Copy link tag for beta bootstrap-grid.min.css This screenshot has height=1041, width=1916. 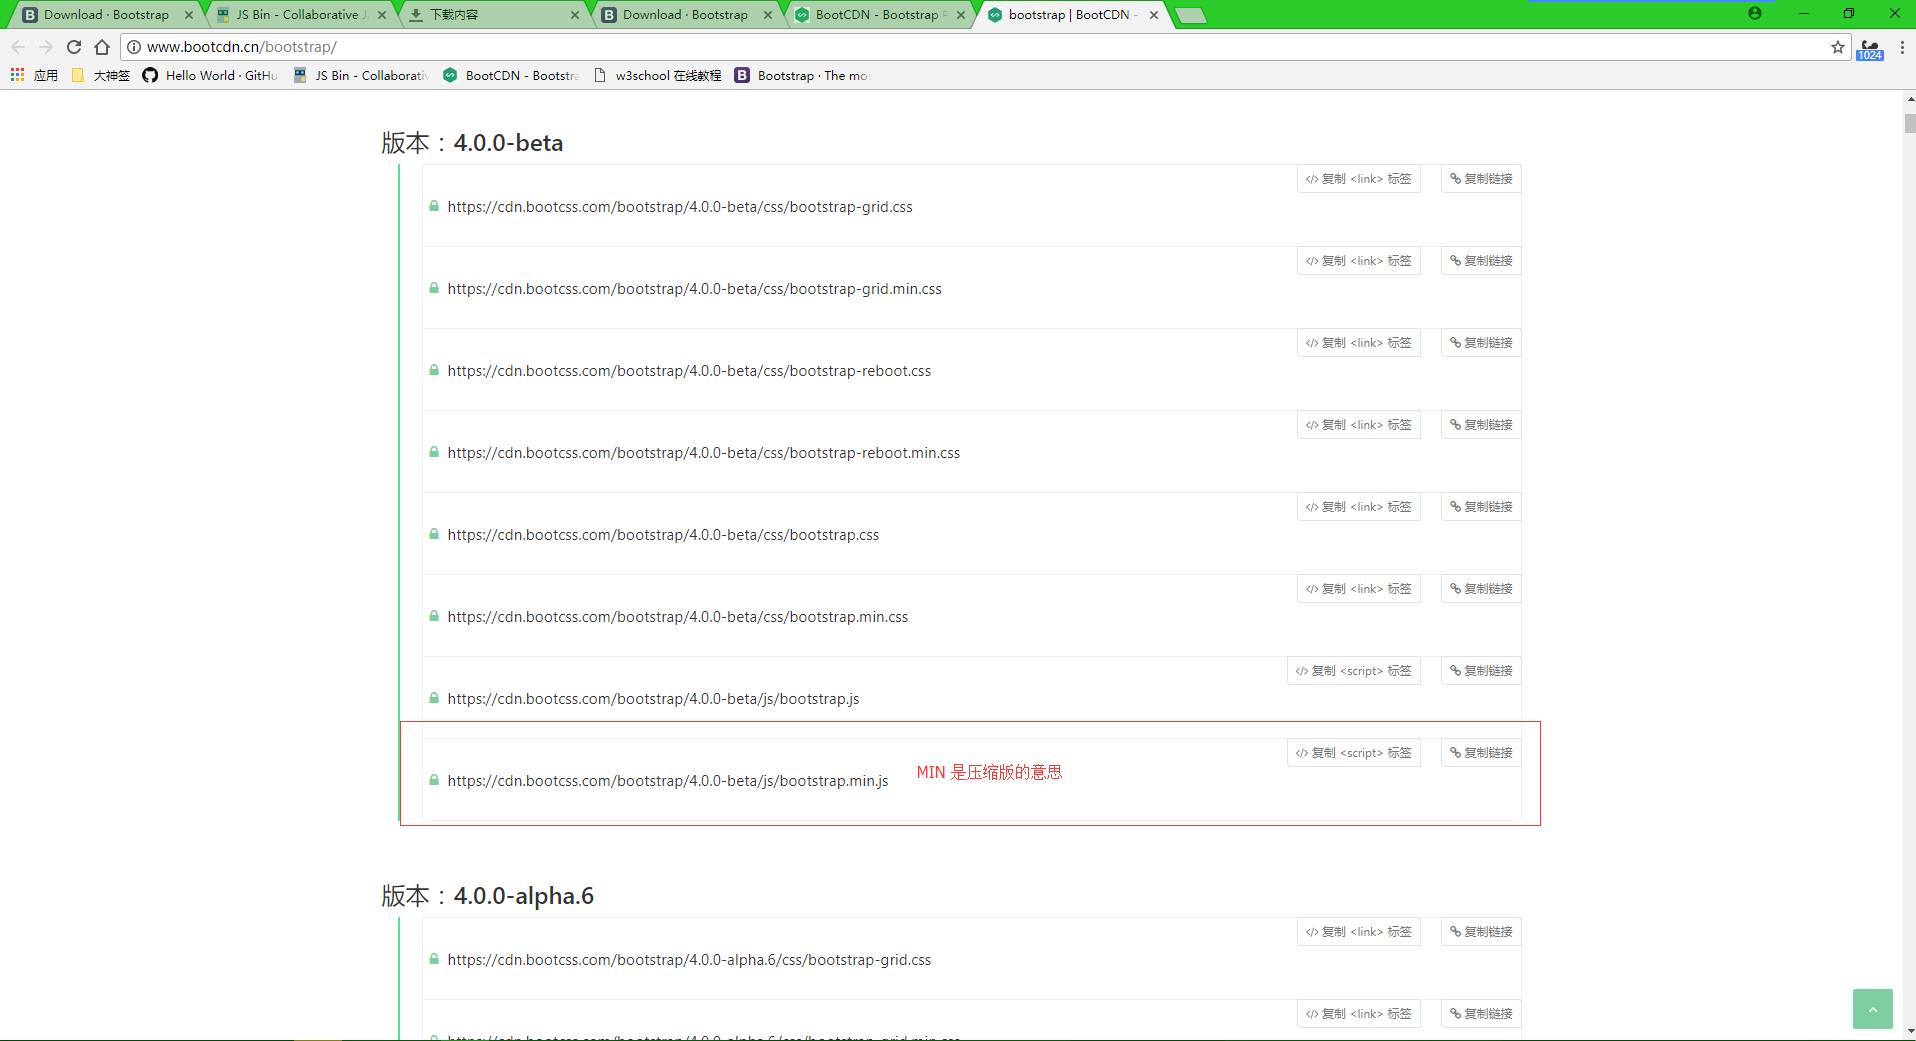1358,261
